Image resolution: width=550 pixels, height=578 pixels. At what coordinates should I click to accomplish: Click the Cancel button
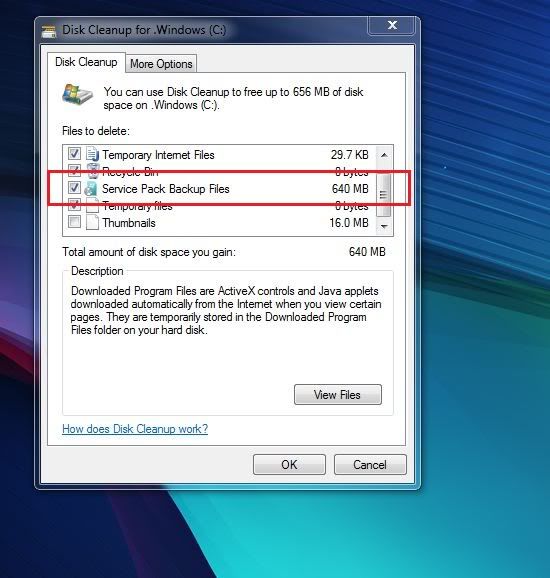[x=370, y=464]
